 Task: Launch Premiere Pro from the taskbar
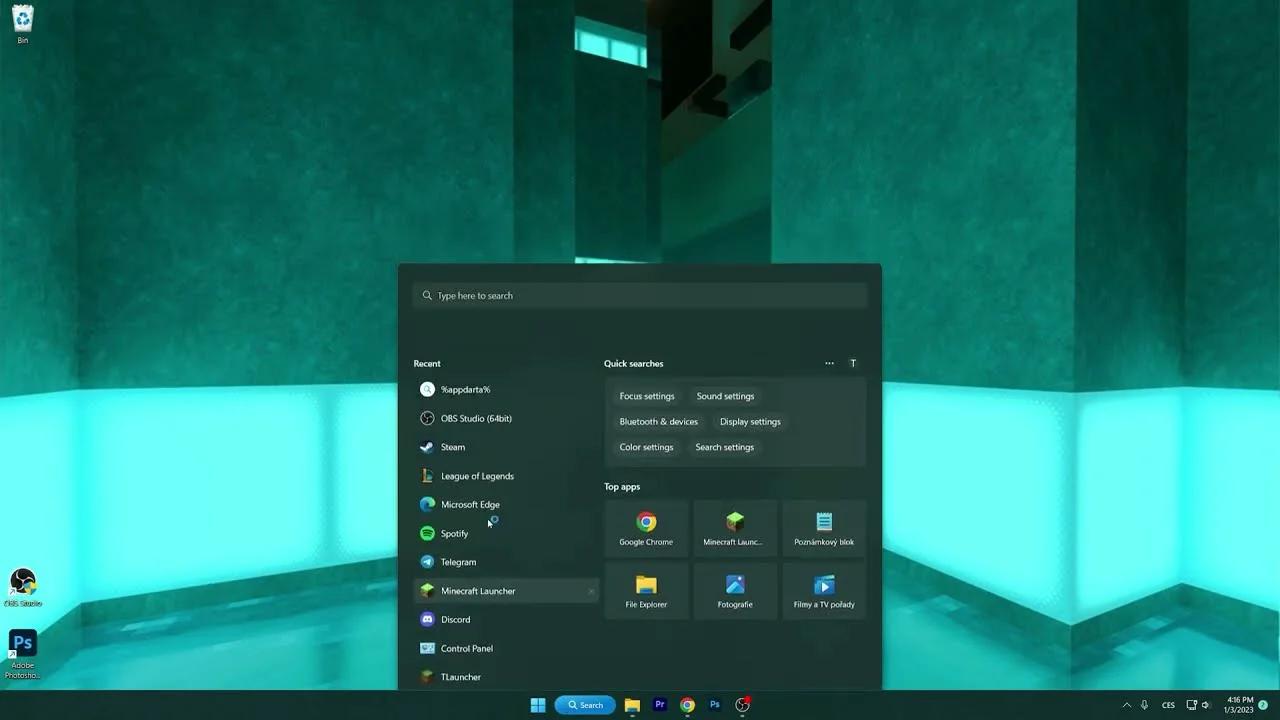tap(660, 705)
